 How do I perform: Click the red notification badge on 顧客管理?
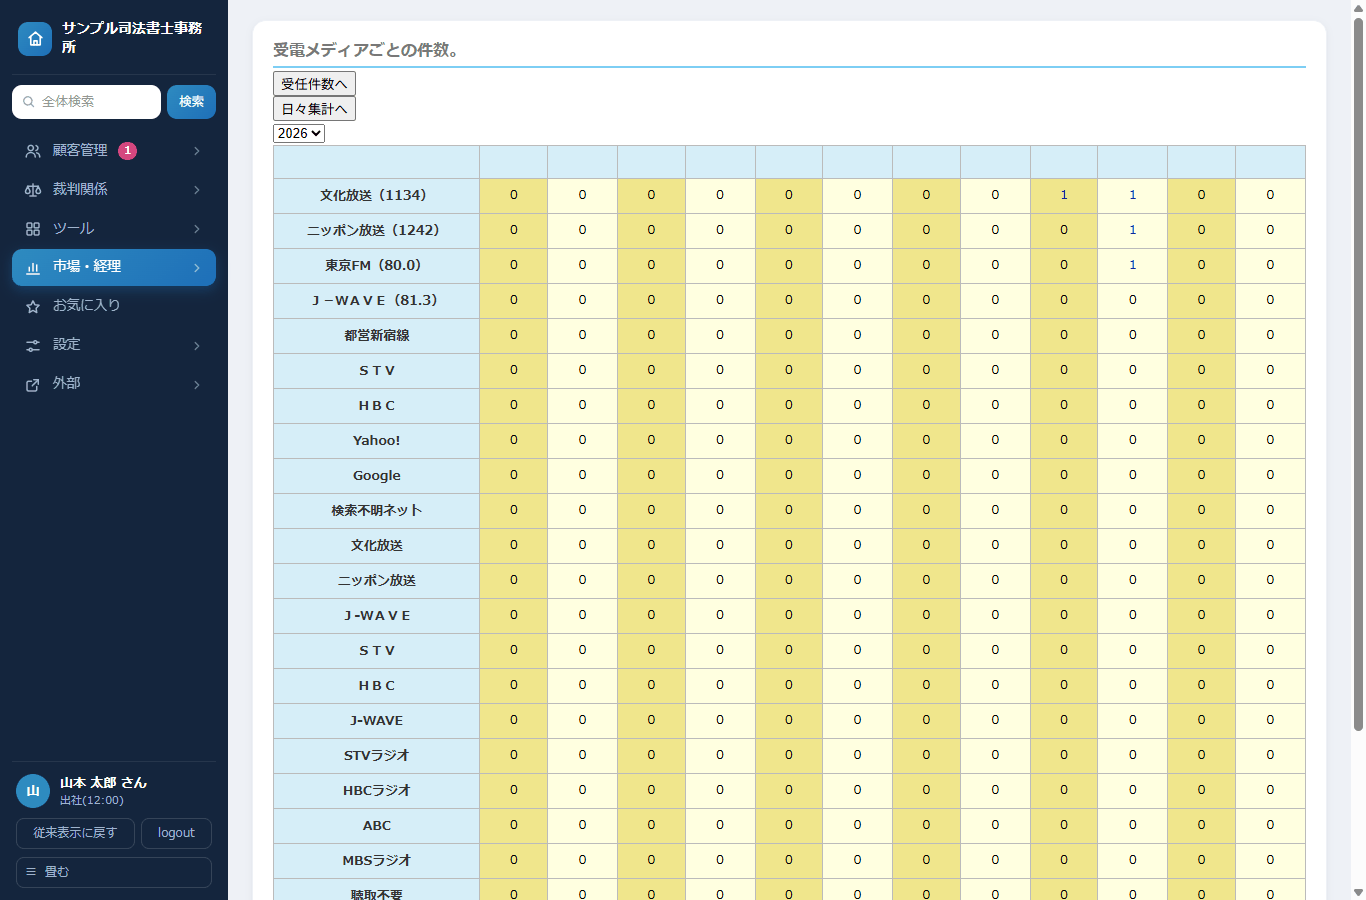[x=128, y=151]
